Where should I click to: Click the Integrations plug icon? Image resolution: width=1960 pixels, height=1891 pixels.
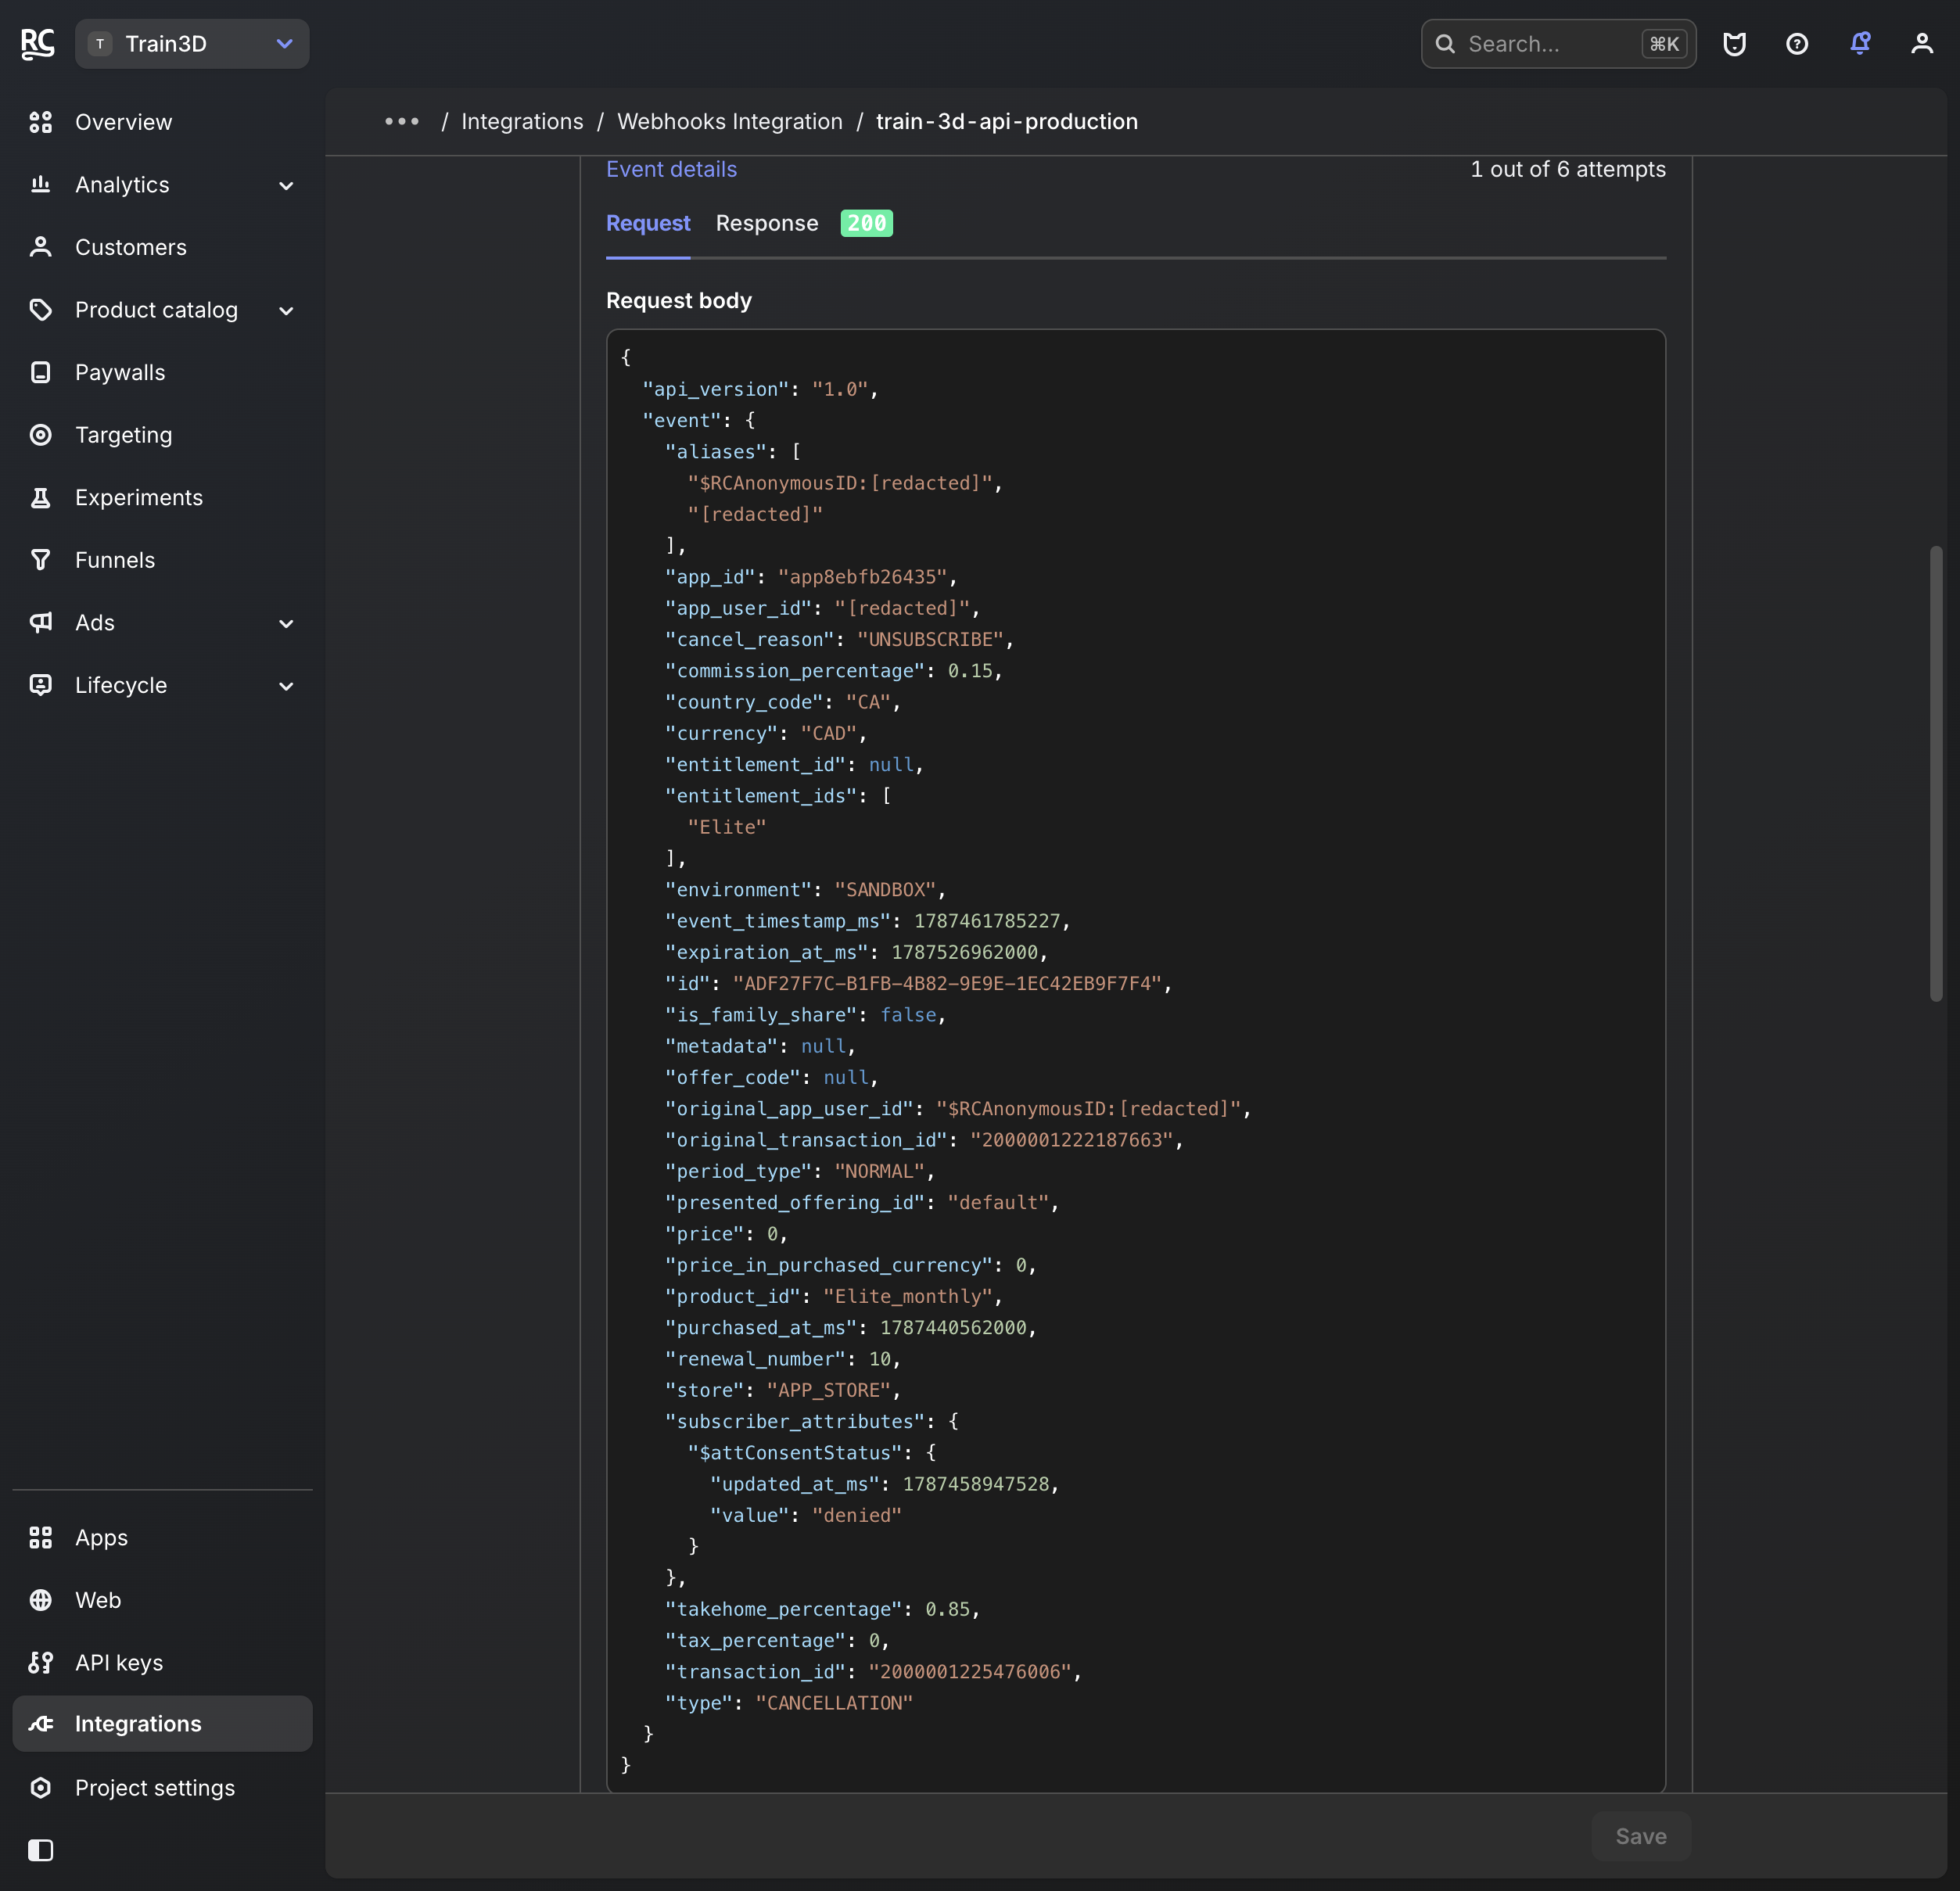tap(41, 1723)
